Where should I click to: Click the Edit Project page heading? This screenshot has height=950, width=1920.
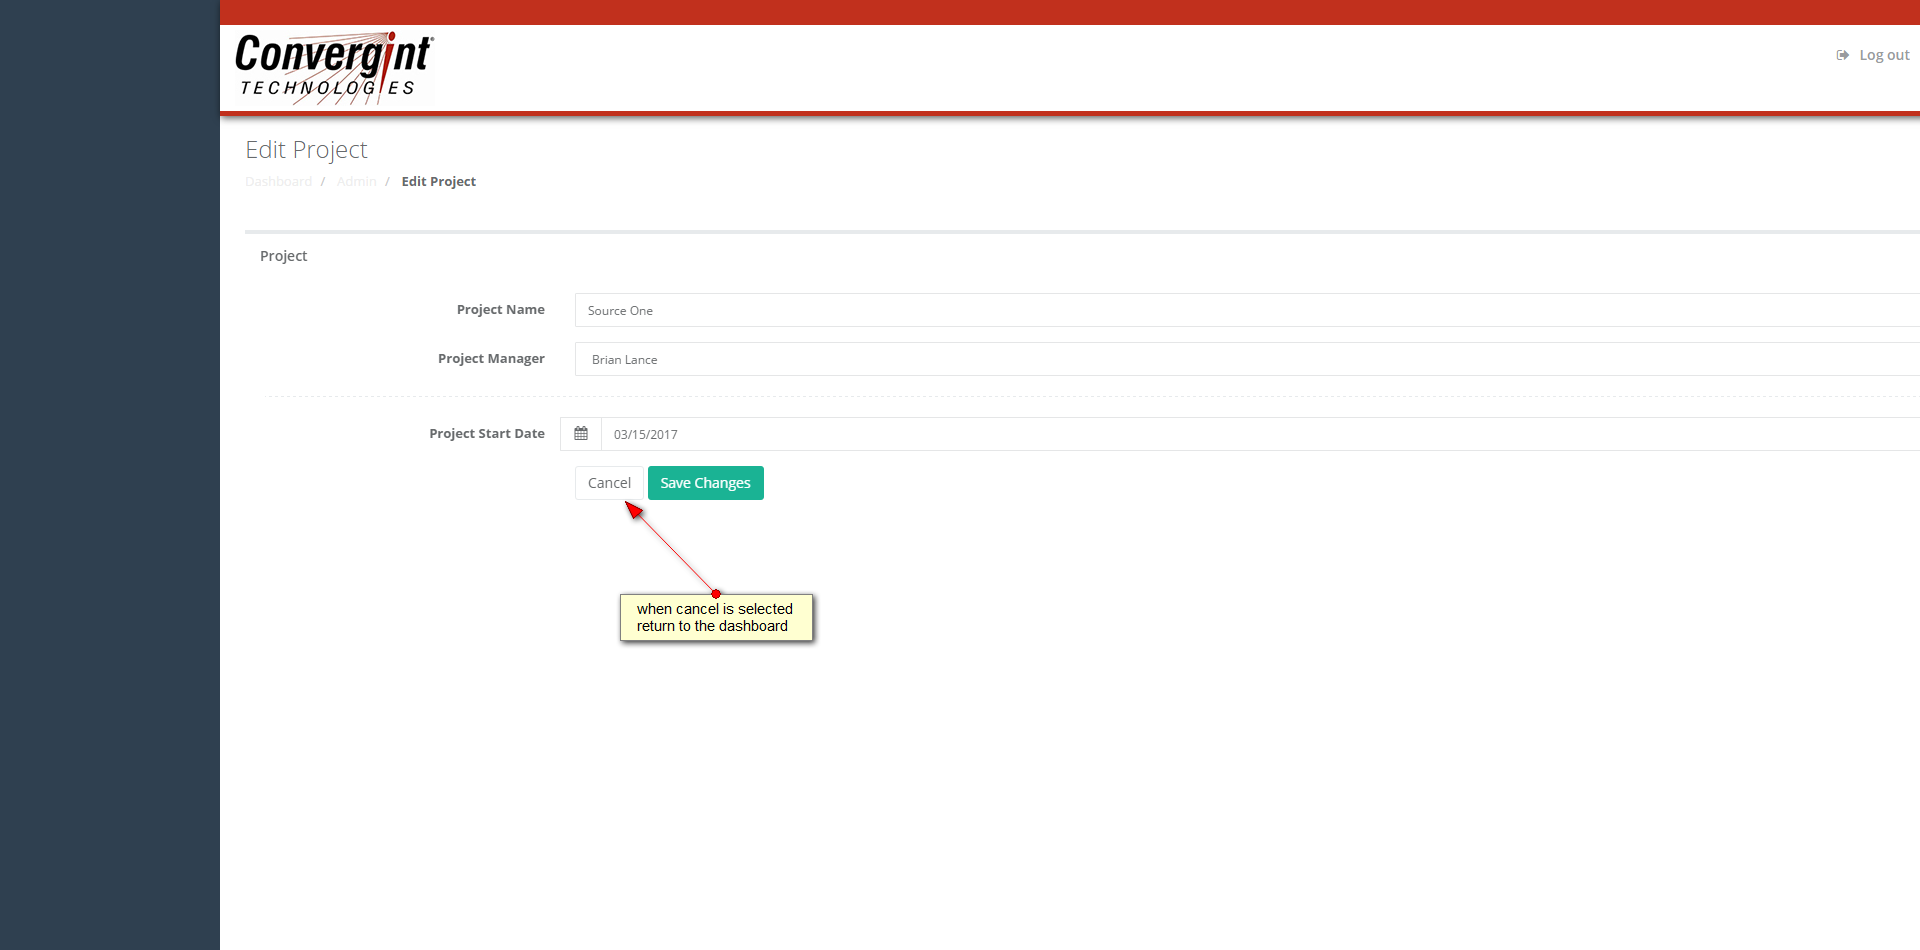(306, 150)
